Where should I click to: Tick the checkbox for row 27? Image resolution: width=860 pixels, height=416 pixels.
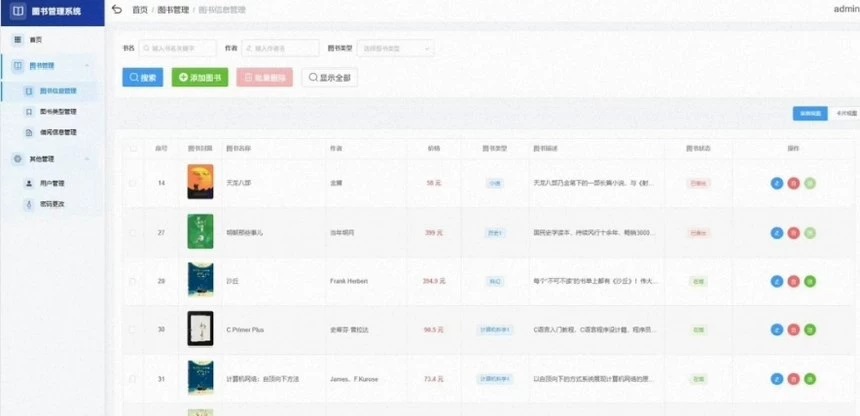pyautogui.click(x=133, y=233)
